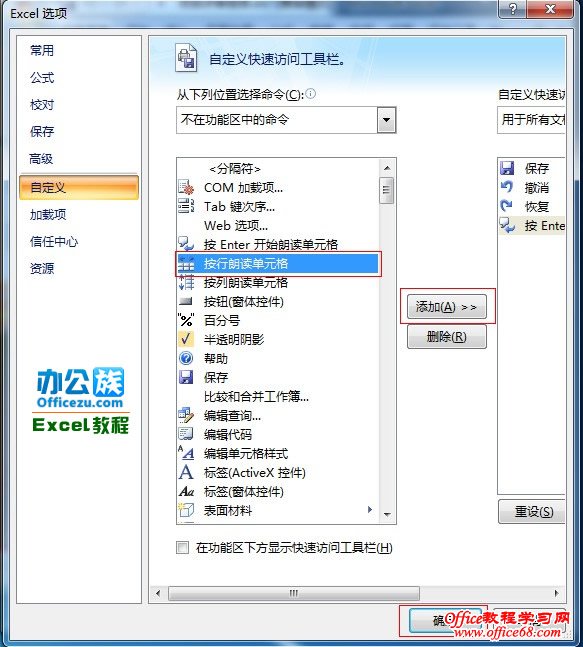
Task: Open the 不在功能区中的命令 dropdown arrow
Action: coord(387,120)
